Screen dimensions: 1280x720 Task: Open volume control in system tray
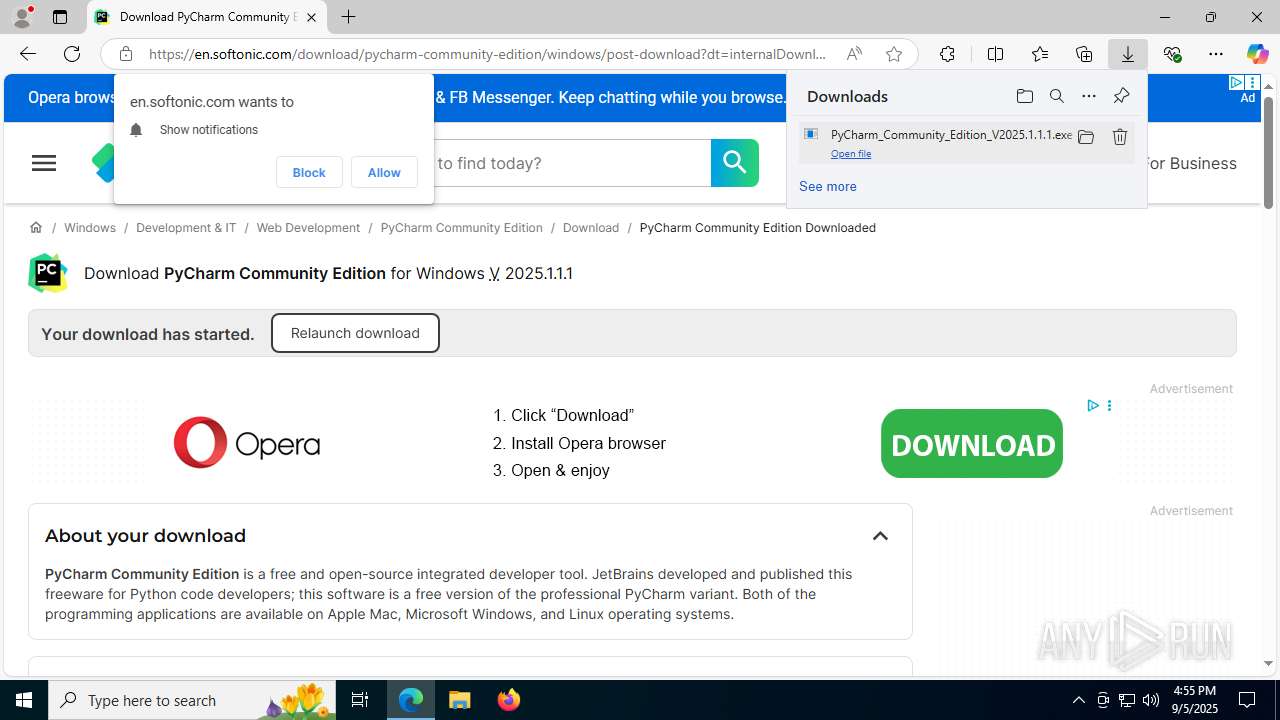(x=1151, y=700)
